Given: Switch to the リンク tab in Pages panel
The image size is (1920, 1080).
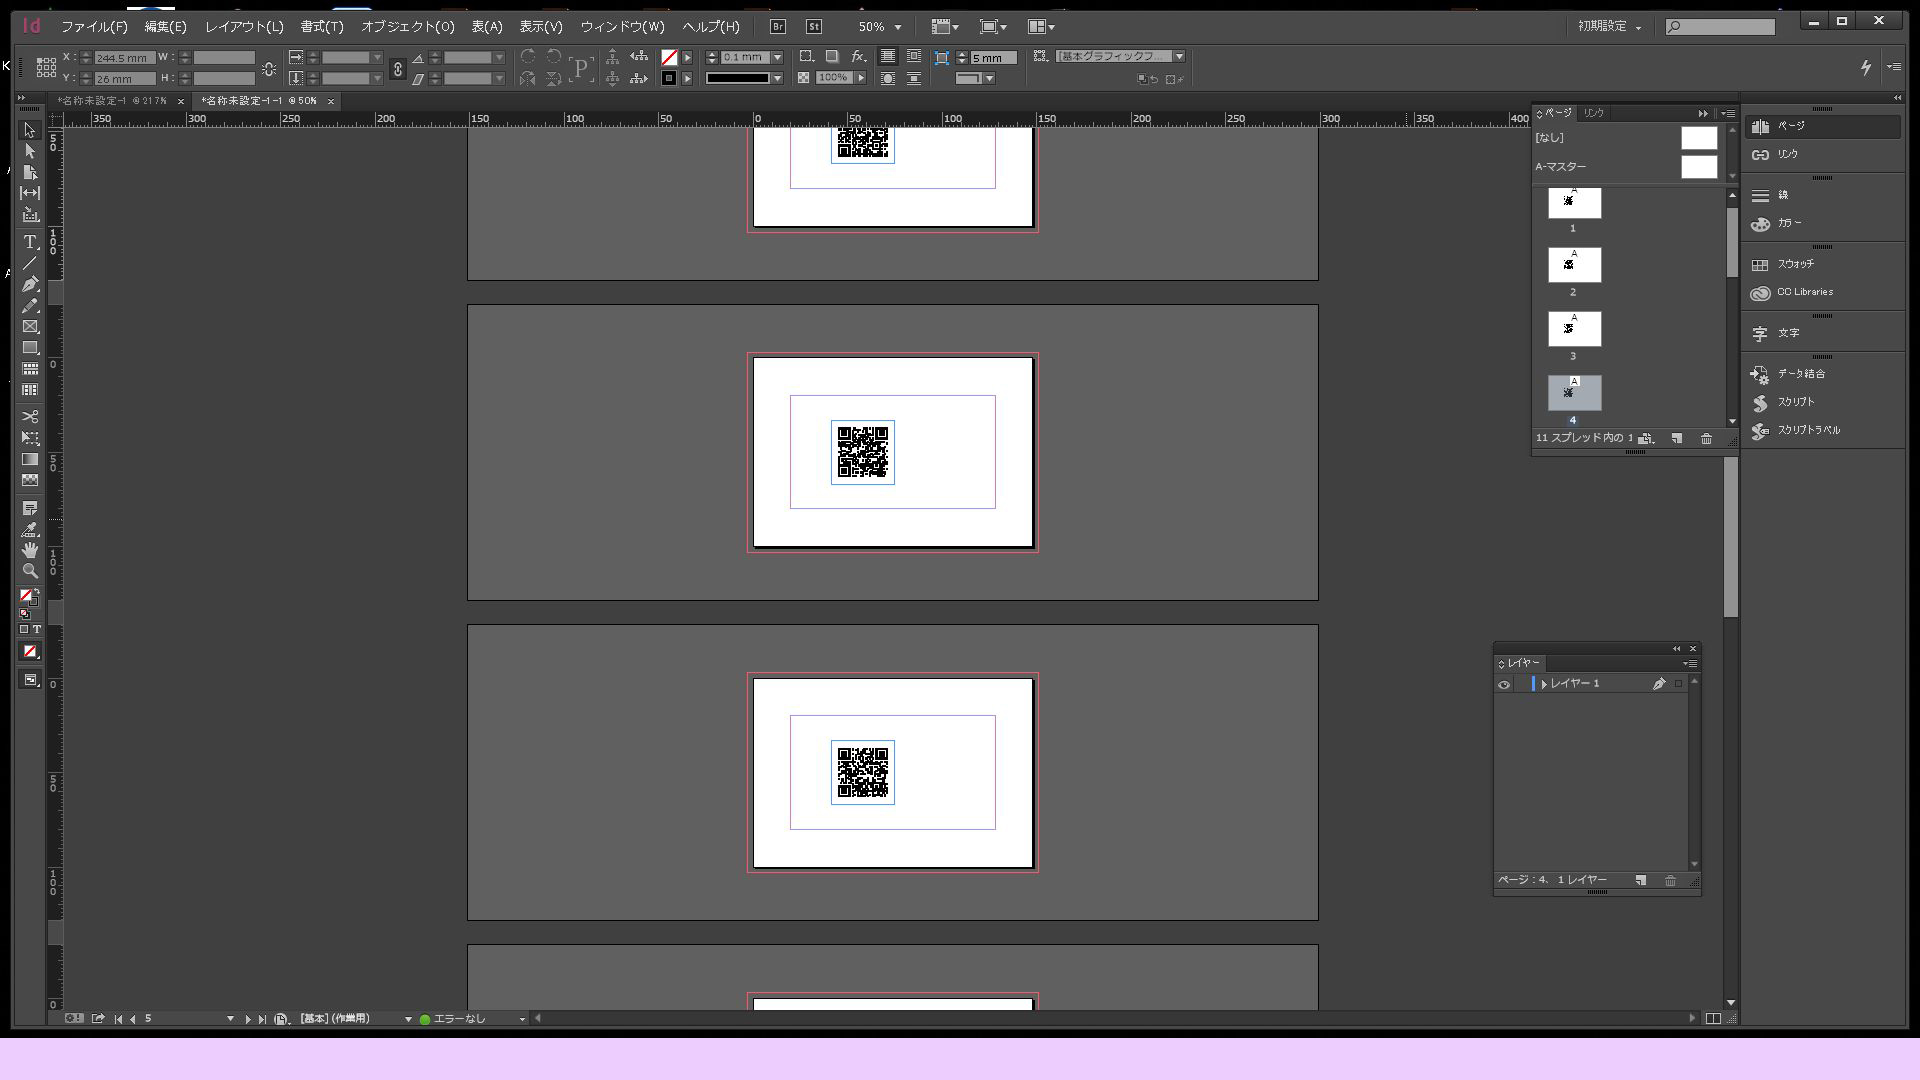Looking at the screenshot, I should tap(1593, 113).
